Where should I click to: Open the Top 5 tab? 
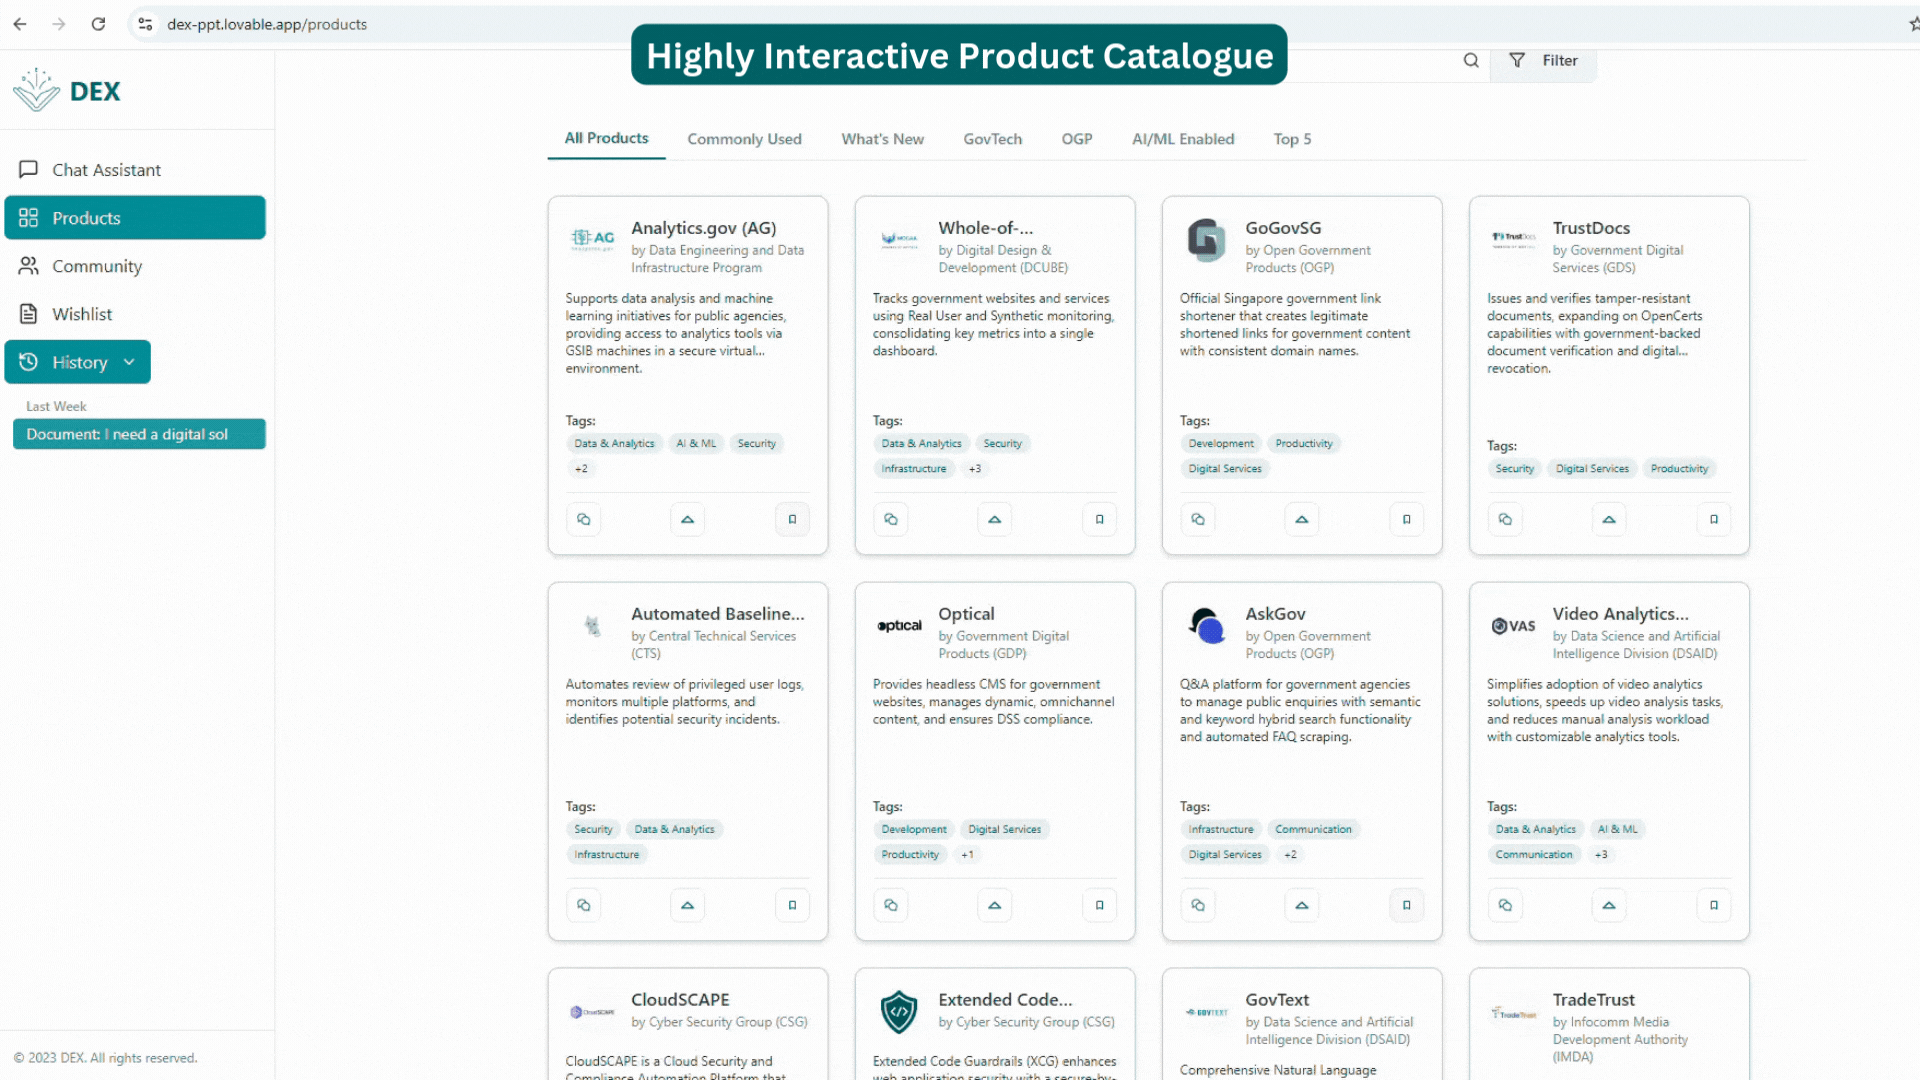(1292, 139)
